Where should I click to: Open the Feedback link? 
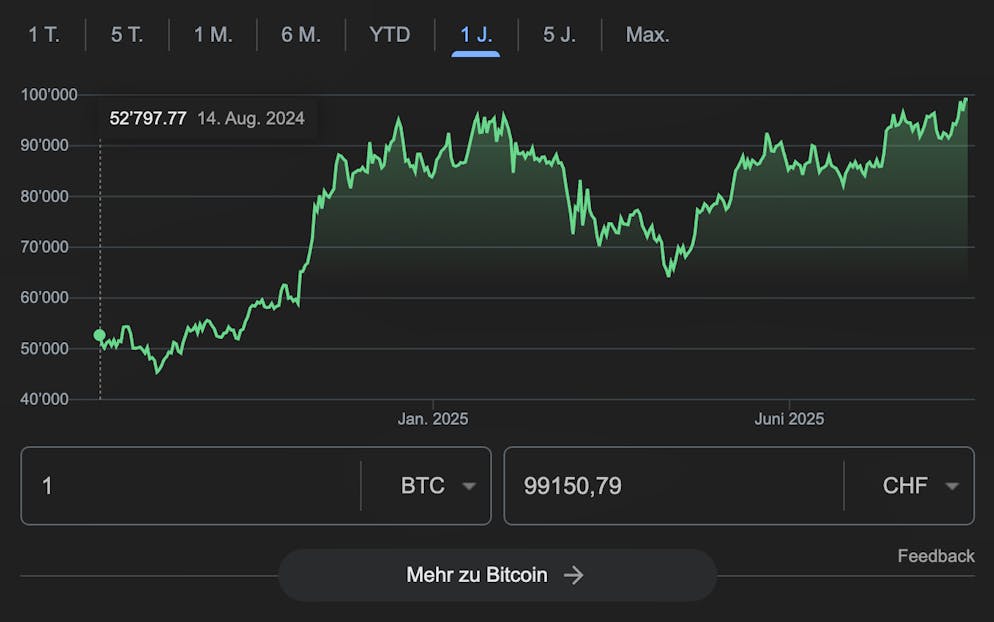(937, 556)
